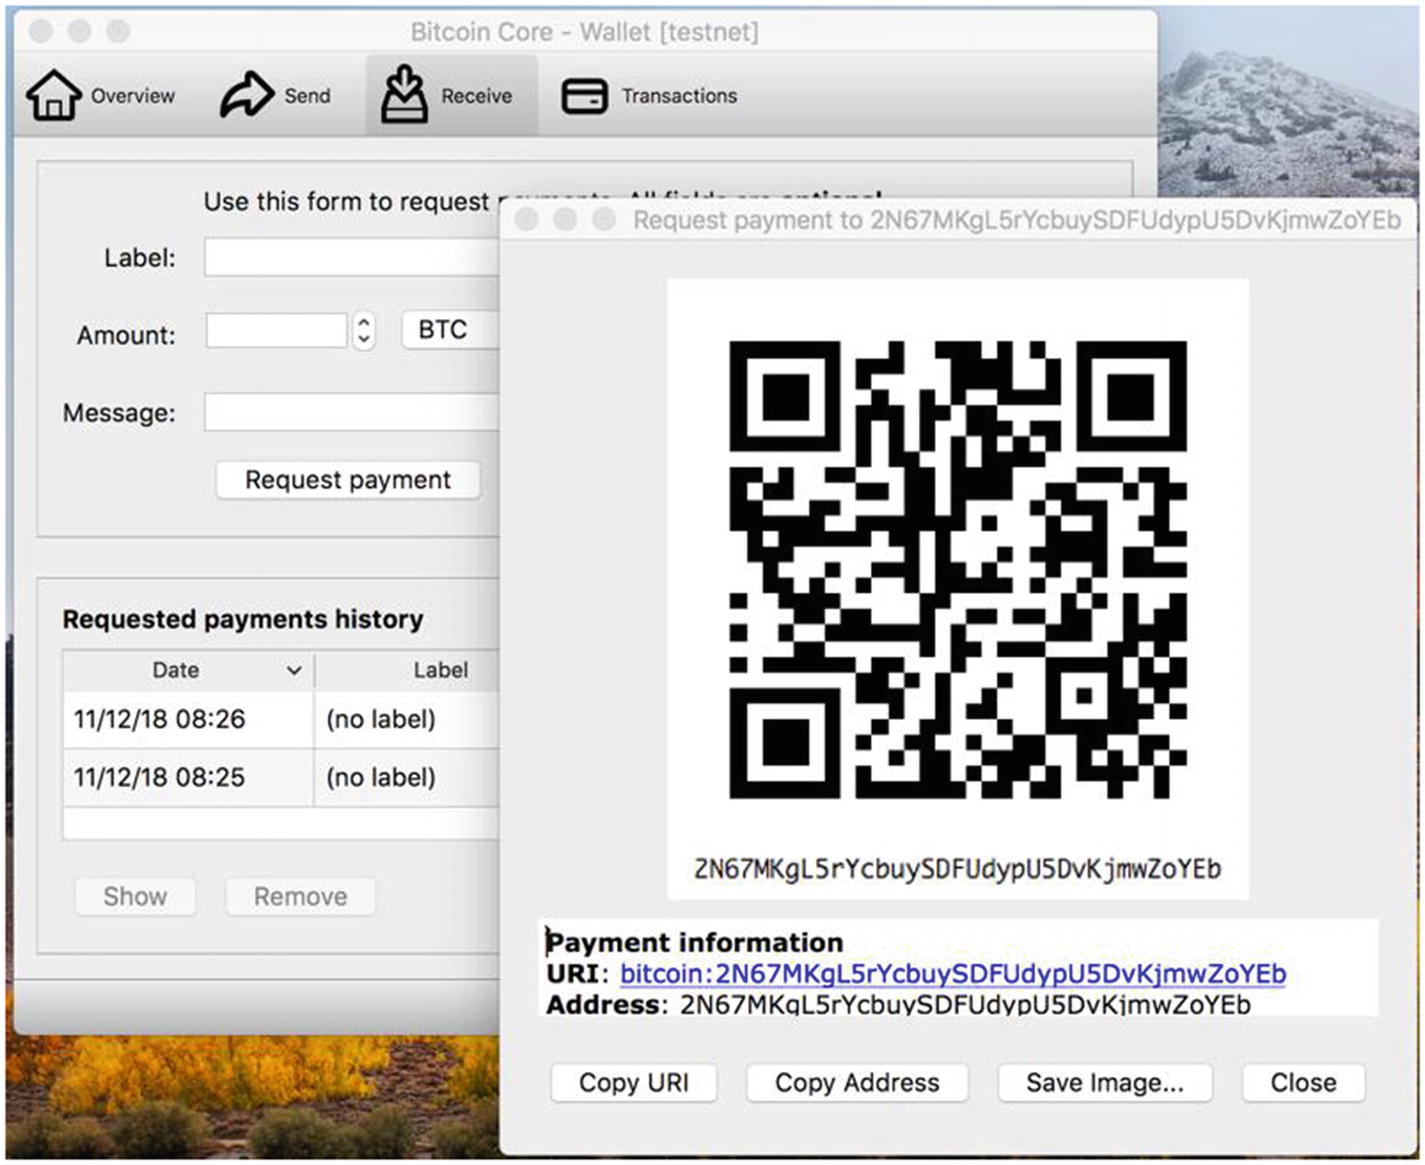Select the 11/12/18 08:25 history date cell

(x=188, y=777)
